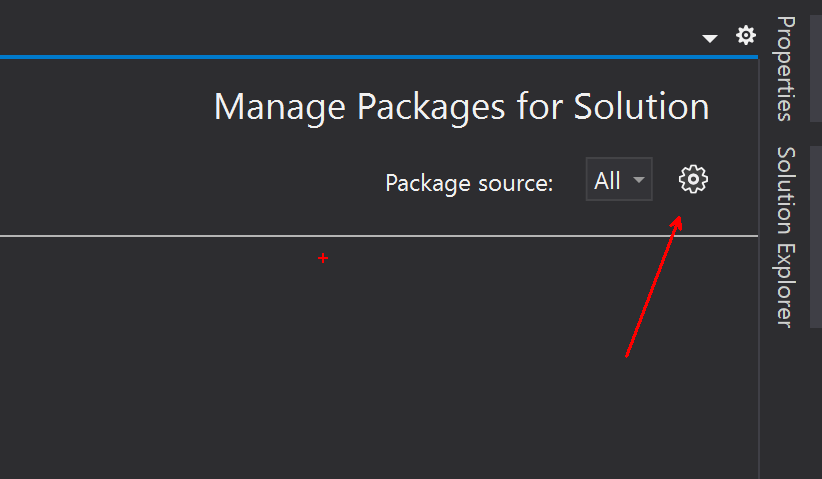822x479 pixels.
Task: Click the Package source: label
Action: pos(469,183)
